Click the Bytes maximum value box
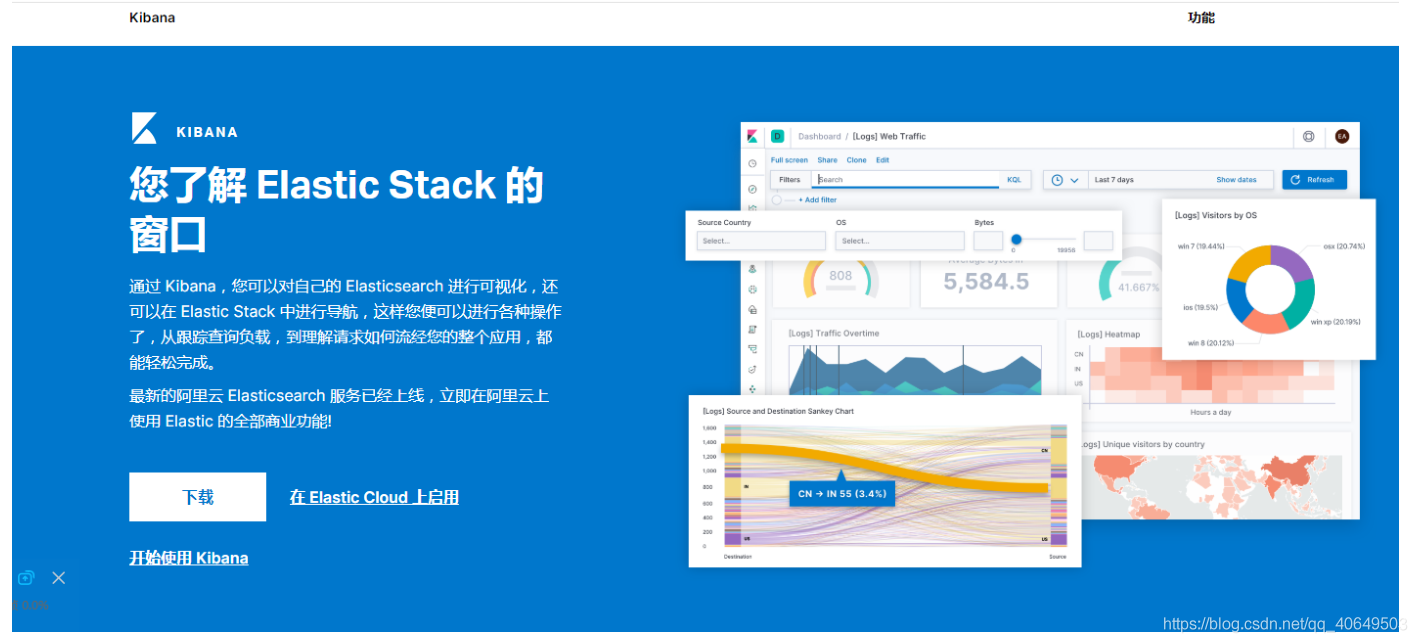Image resolution: width=1417 pixels, height=643 pixels. pos(1098,241)
